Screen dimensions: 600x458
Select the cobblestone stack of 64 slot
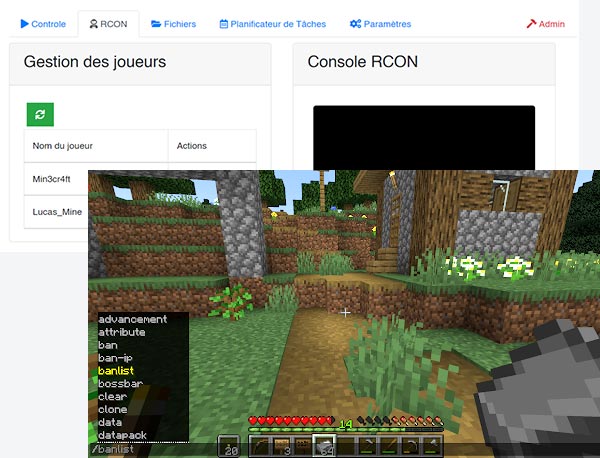[324, 445]
